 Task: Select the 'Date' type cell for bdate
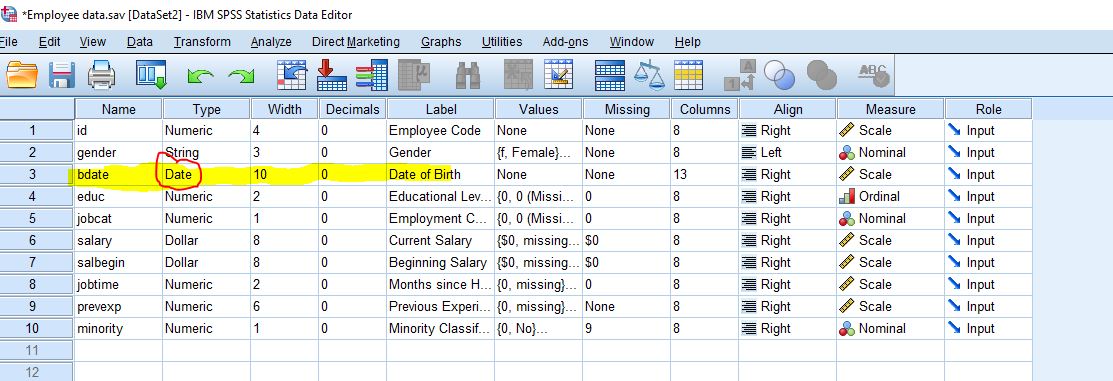tap(207, 175)
